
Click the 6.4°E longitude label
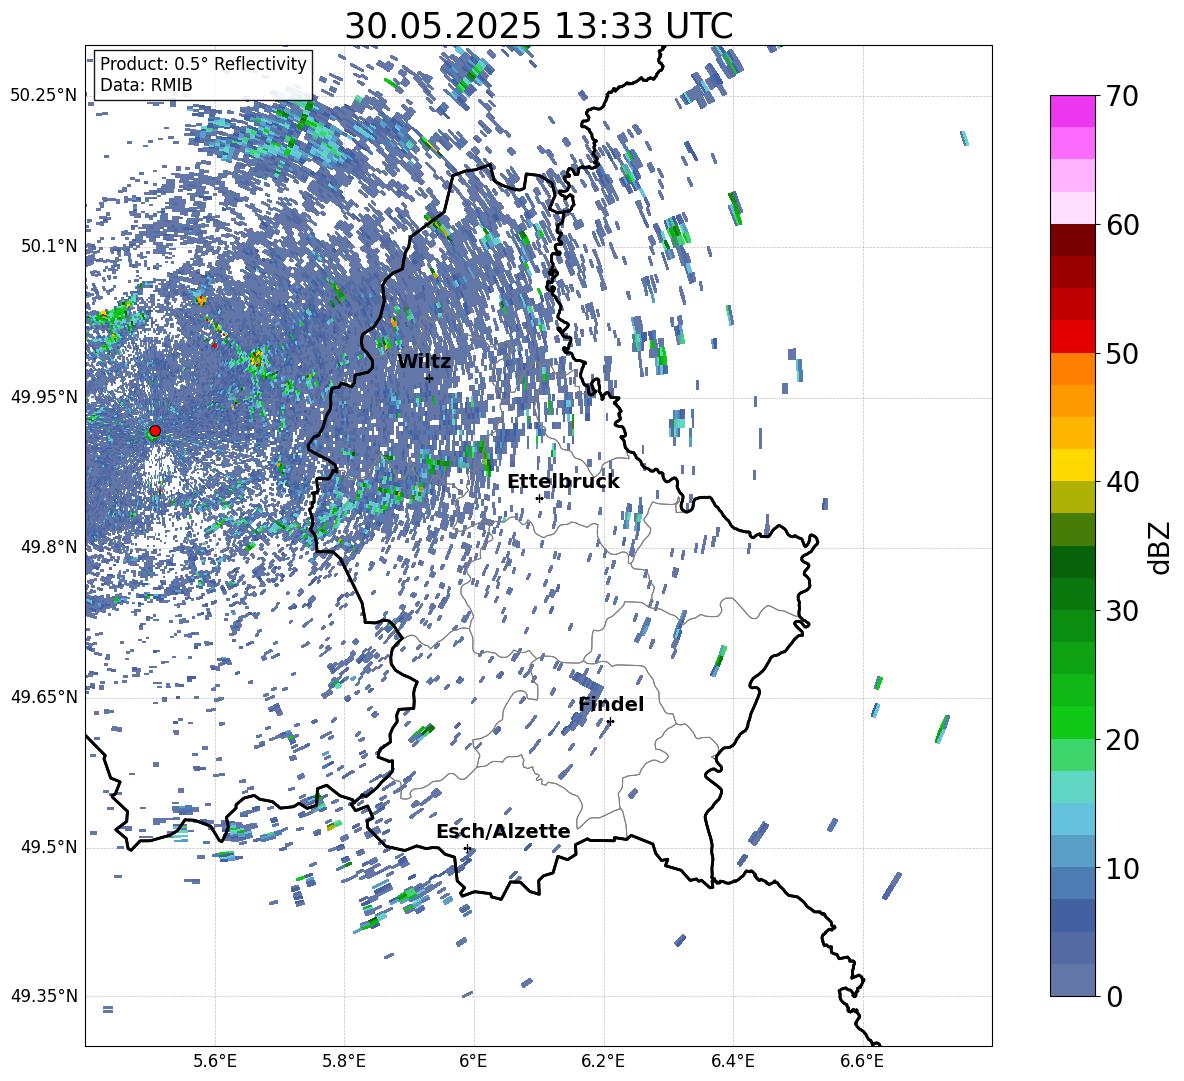[732, 1062]
